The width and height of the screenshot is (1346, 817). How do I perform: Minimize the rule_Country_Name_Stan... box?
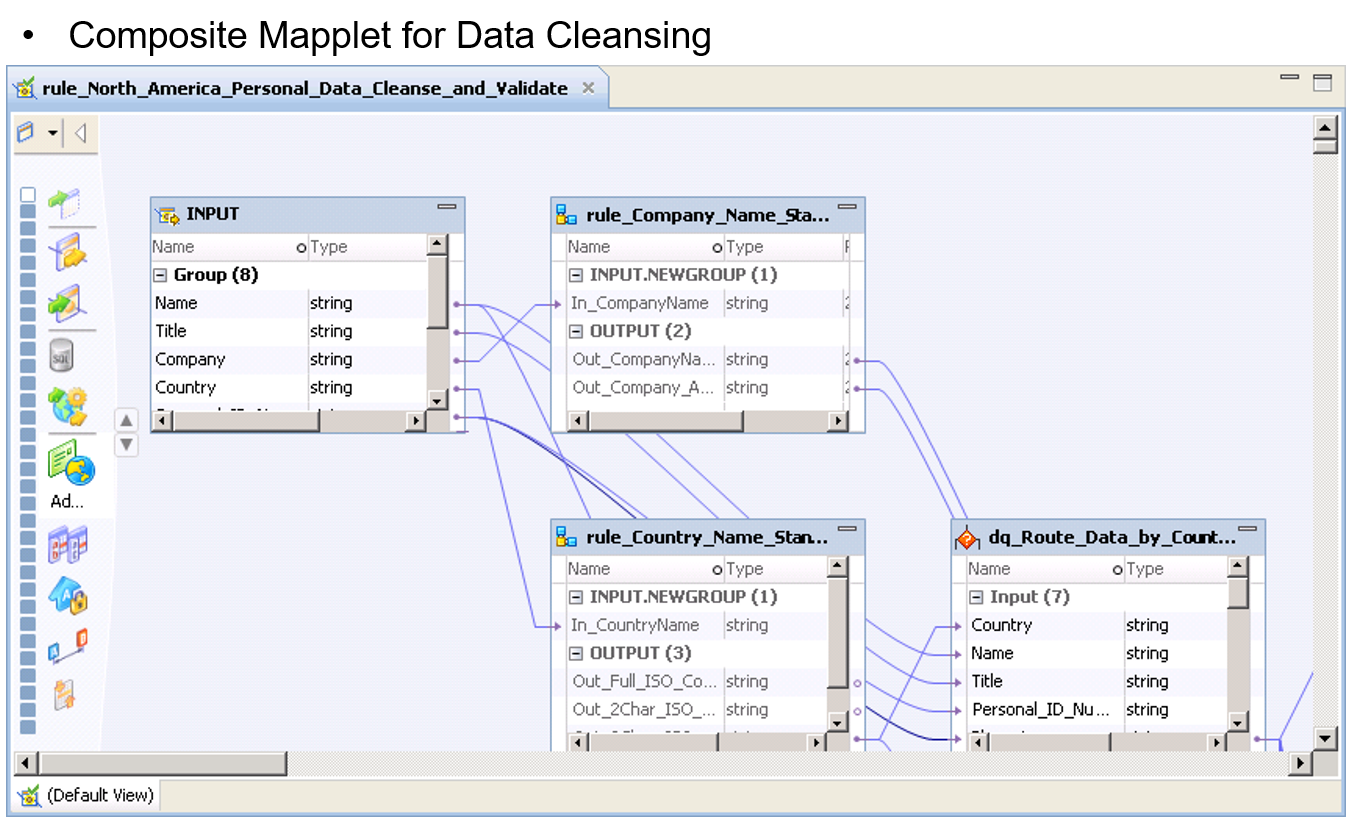click(847, 529)
